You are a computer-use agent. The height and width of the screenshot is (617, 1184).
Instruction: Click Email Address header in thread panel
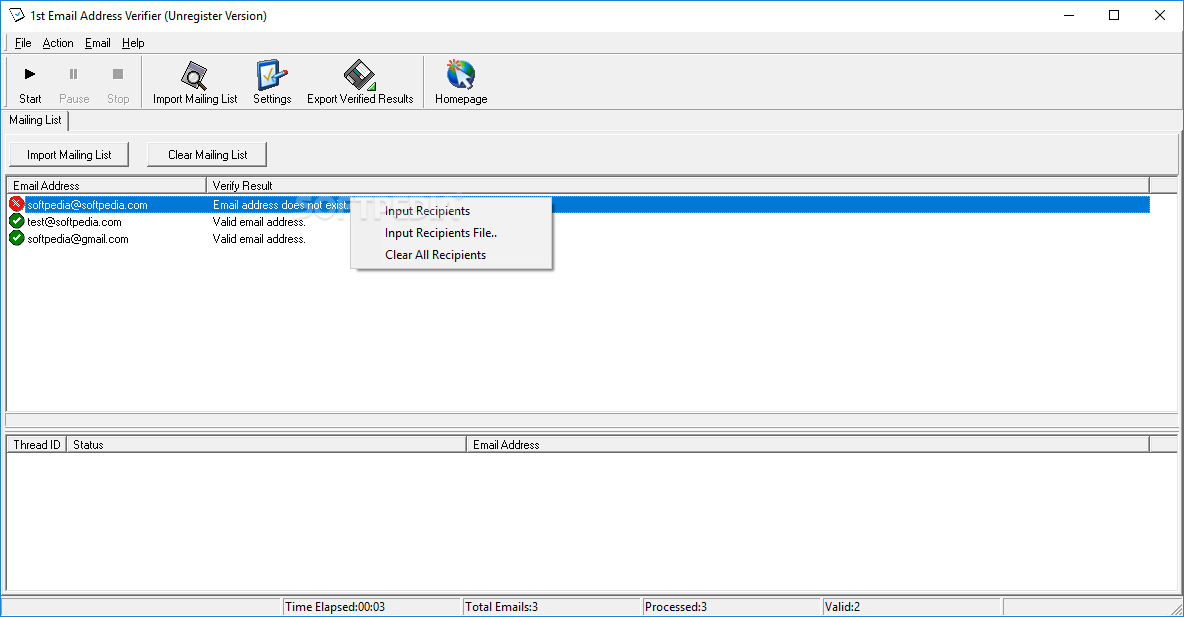pyautogui.click(x=808, y=445)
